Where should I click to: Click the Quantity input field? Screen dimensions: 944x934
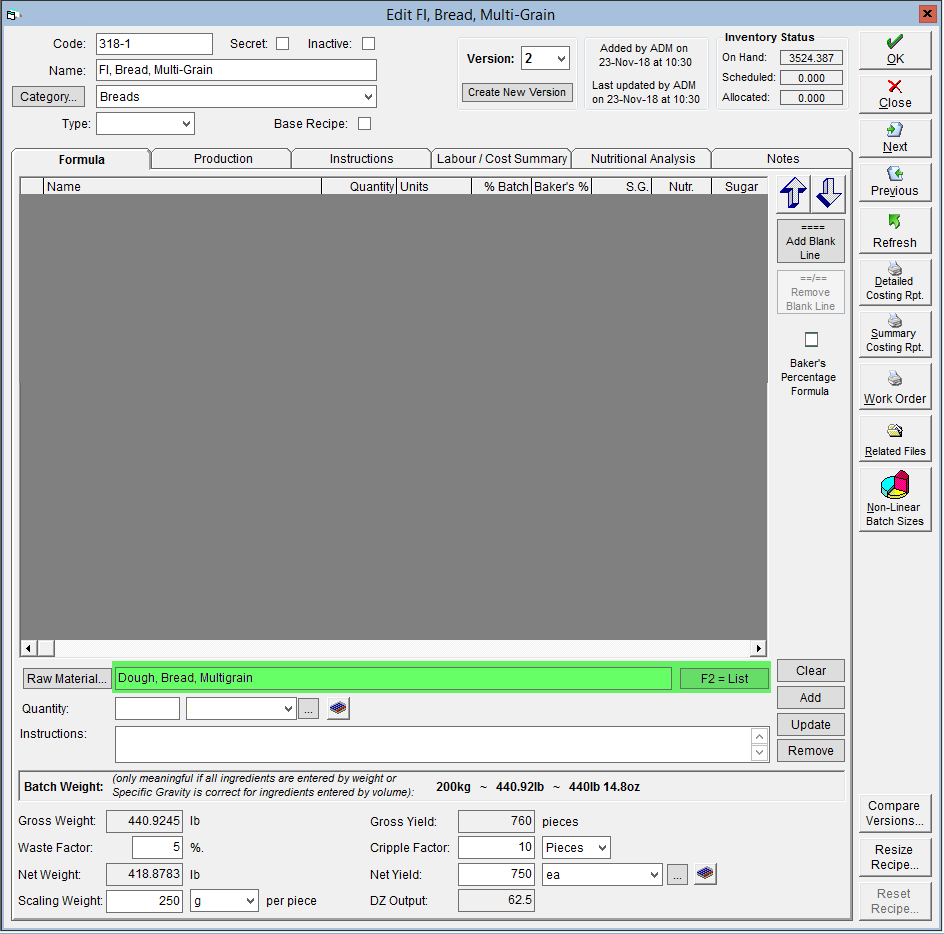pos(148,709)
